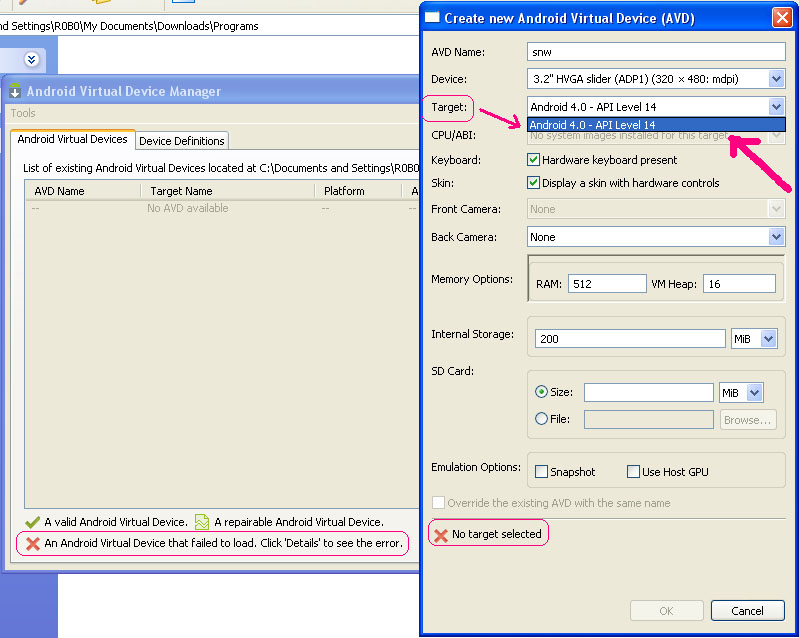Enable the Snapshot checkbox
Screen dimensions: 799x638
541,472
